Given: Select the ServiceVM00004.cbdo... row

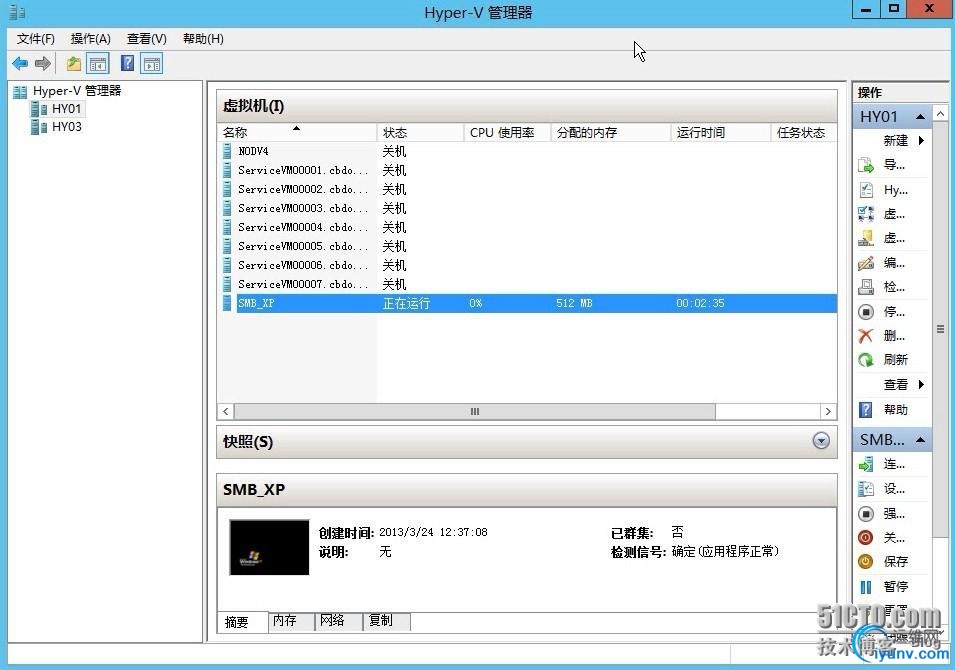Looking at the screenshot, I should point(527,227).
